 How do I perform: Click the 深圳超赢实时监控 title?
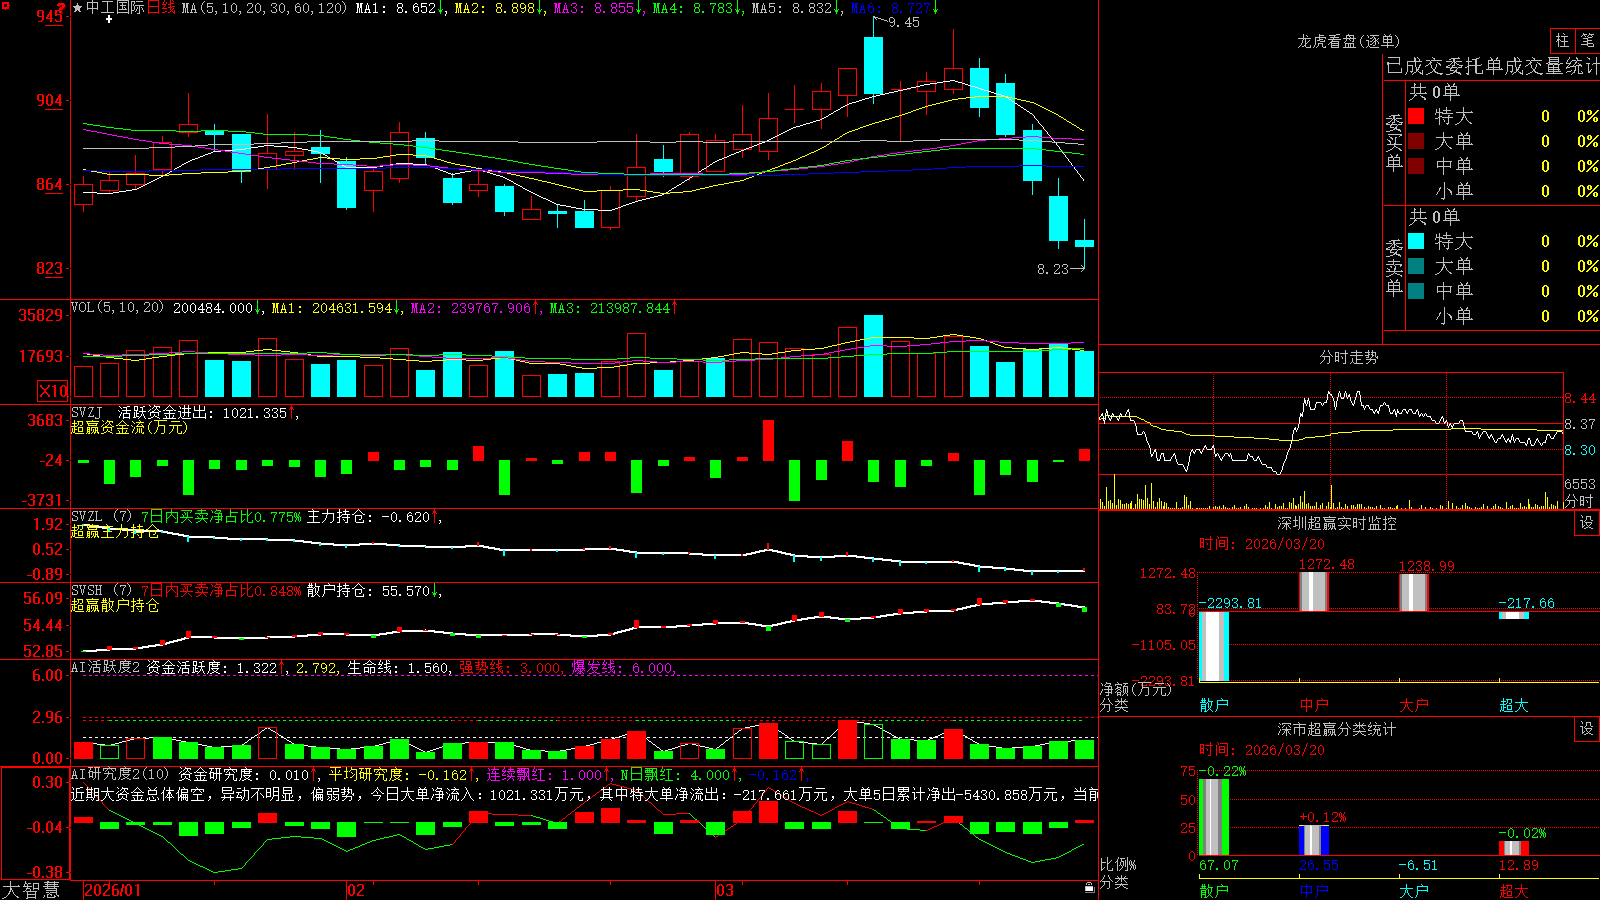[1336, 523]
